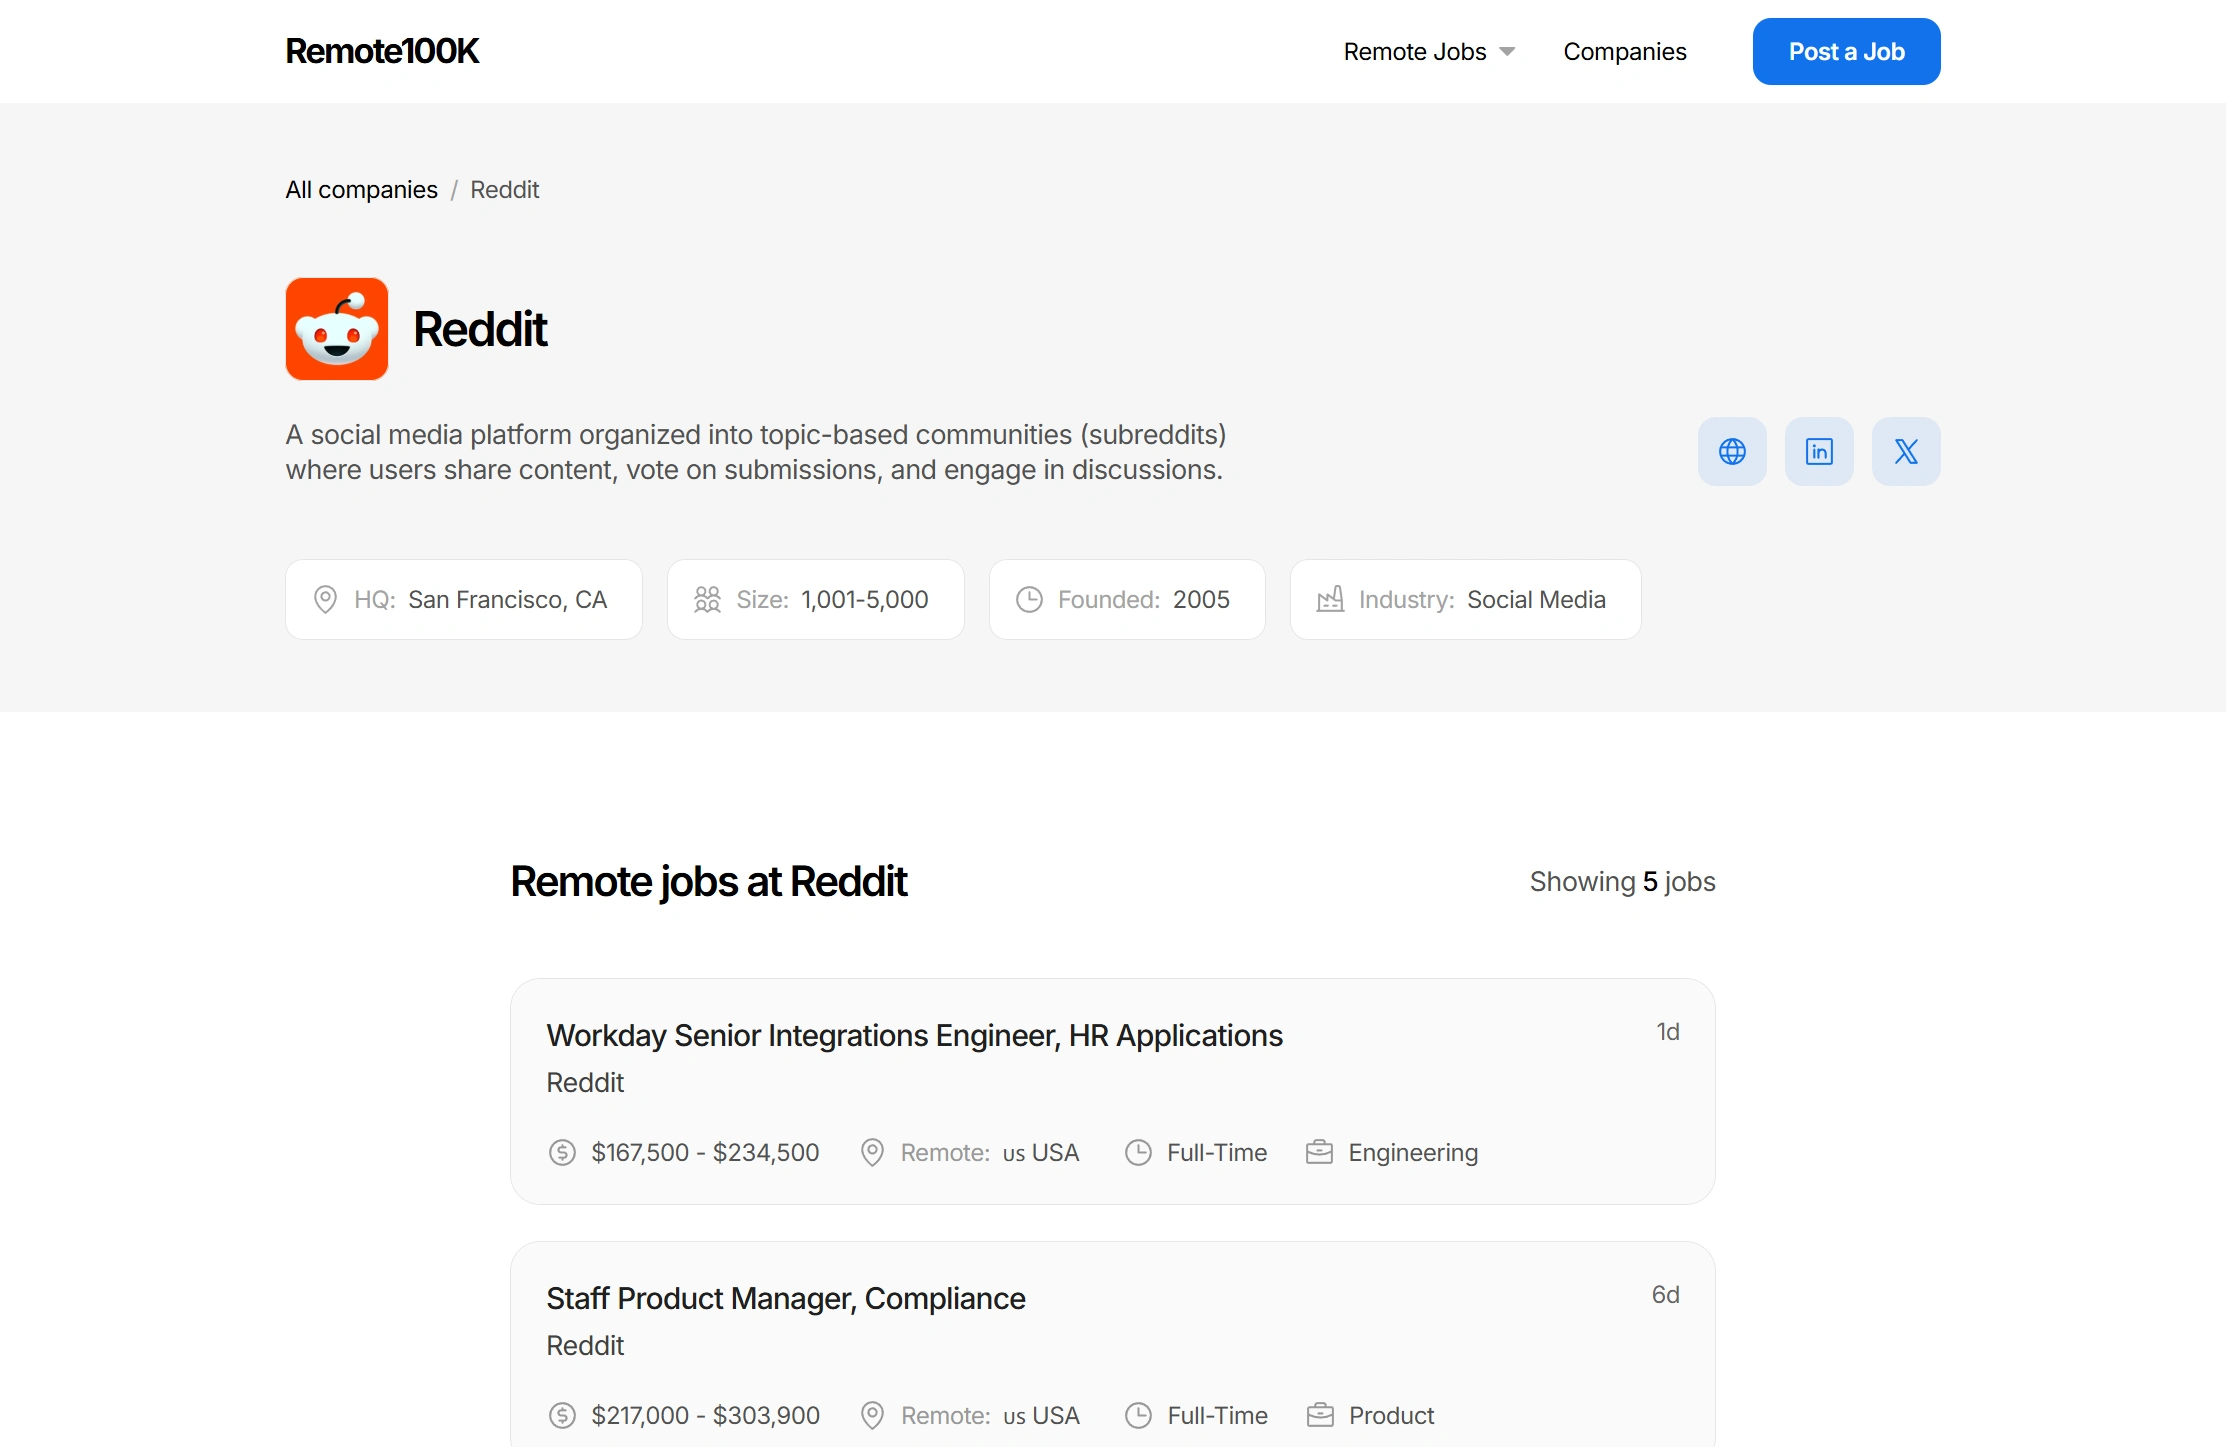The image size is (2226, 1447).
Task: Click the $167,500 - $234,500 salary range
Action: pyautogui.click(x=705, y=1152)
